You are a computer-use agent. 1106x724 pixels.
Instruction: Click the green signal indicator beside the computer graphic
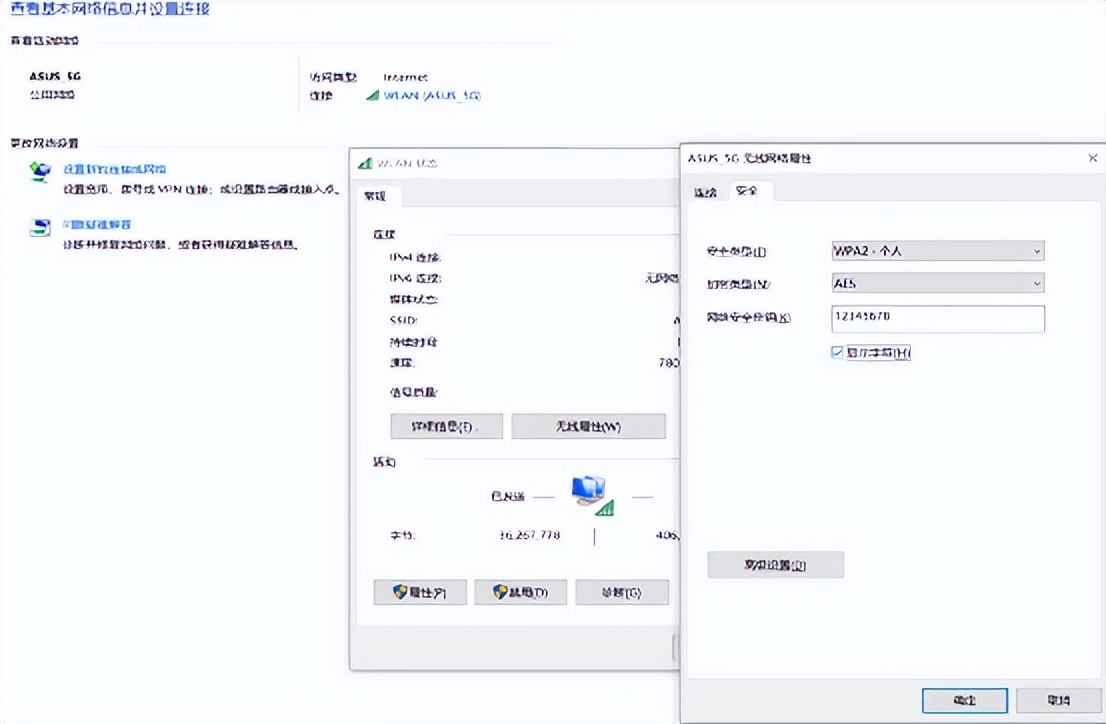point(605,506)
